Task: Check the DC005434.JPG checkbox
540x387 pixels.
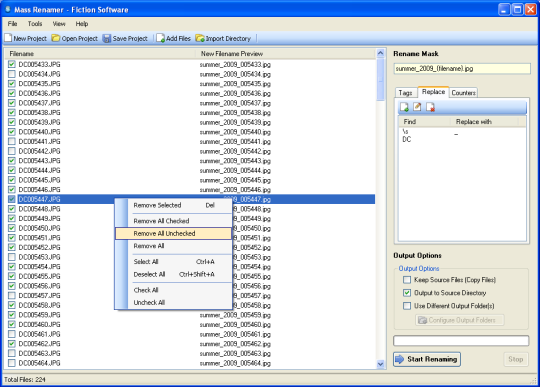Action: tap(12, 74)
